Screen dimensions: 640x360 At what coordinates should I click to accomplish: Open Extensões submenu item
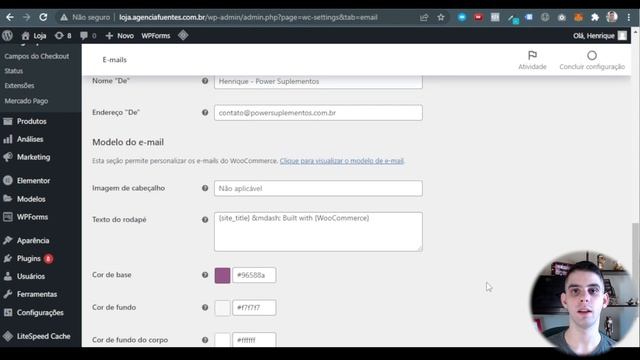pos(19,85)
